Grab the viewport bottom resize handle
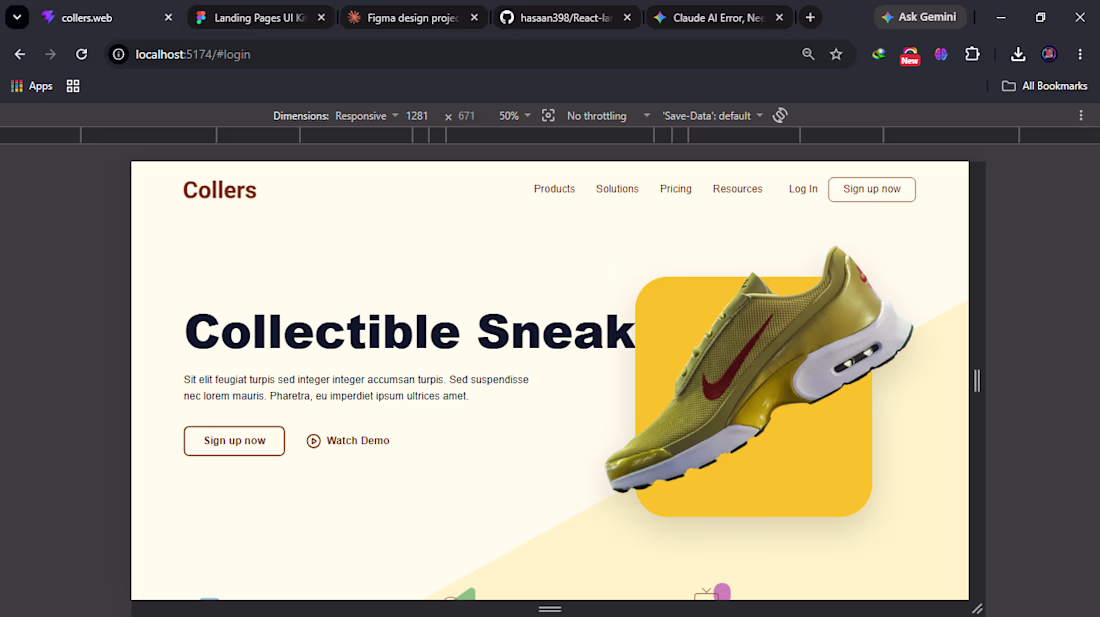The width and height of the screenshot is (1100, 617). [x=550, y=609]
